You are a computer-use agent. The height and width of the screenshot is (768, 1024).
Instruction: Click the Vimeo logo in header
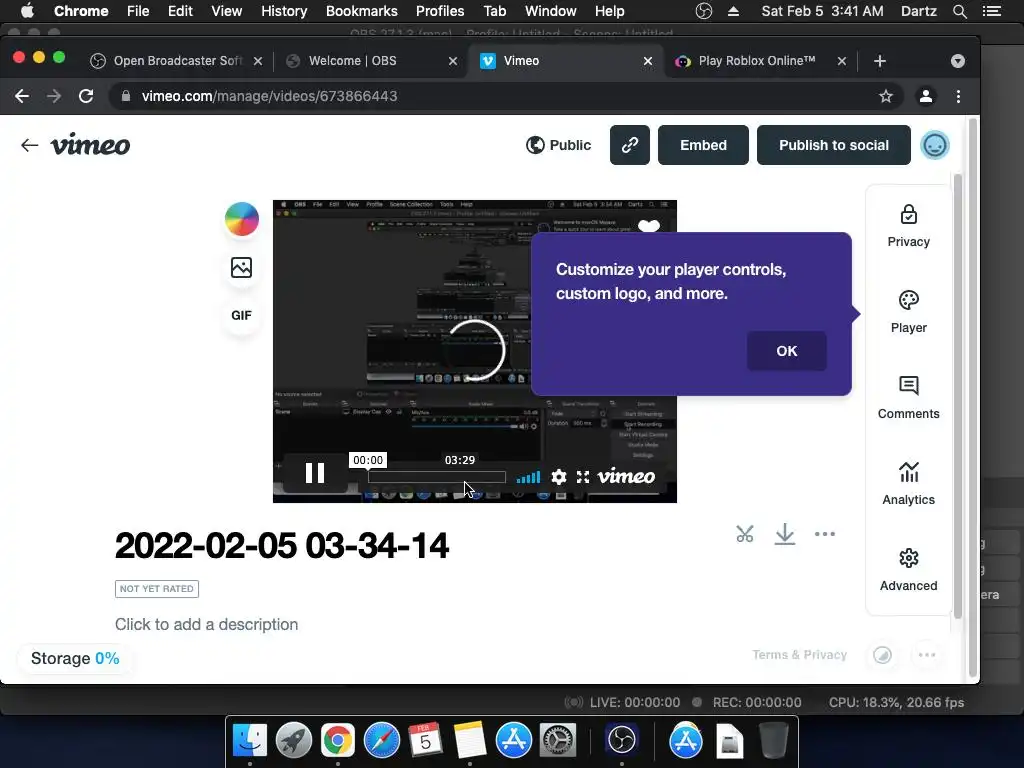90,144
